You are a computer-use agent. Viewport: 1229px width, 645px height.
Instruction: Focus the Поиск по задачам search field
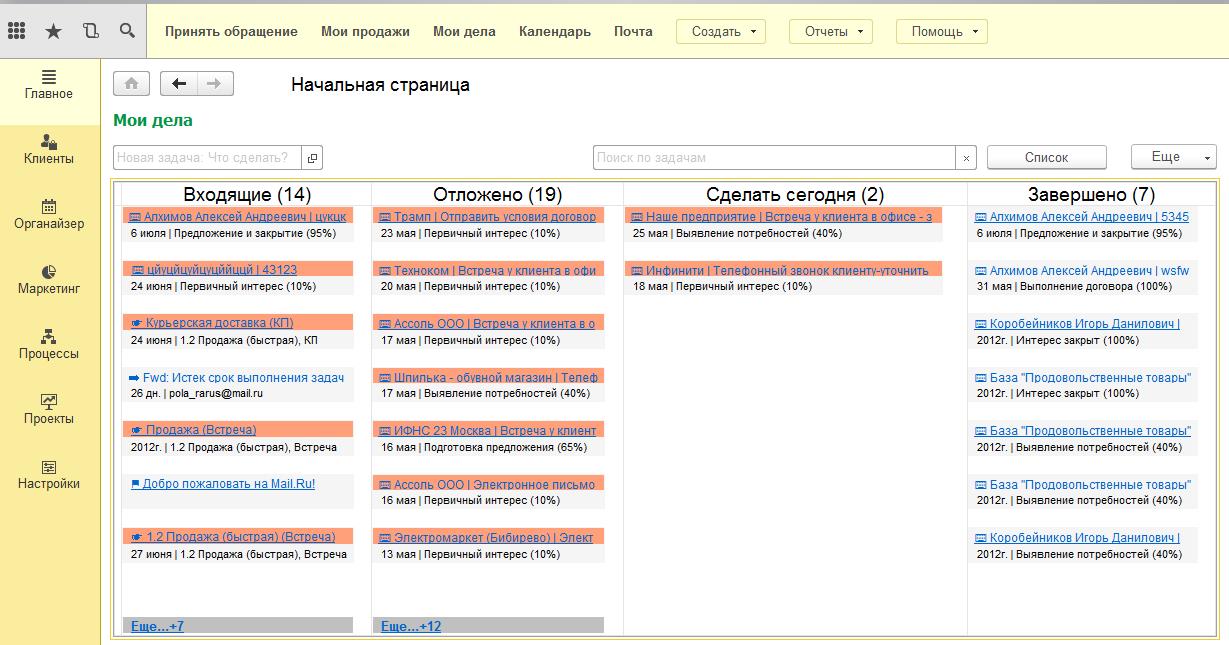[x=774, y=158]
